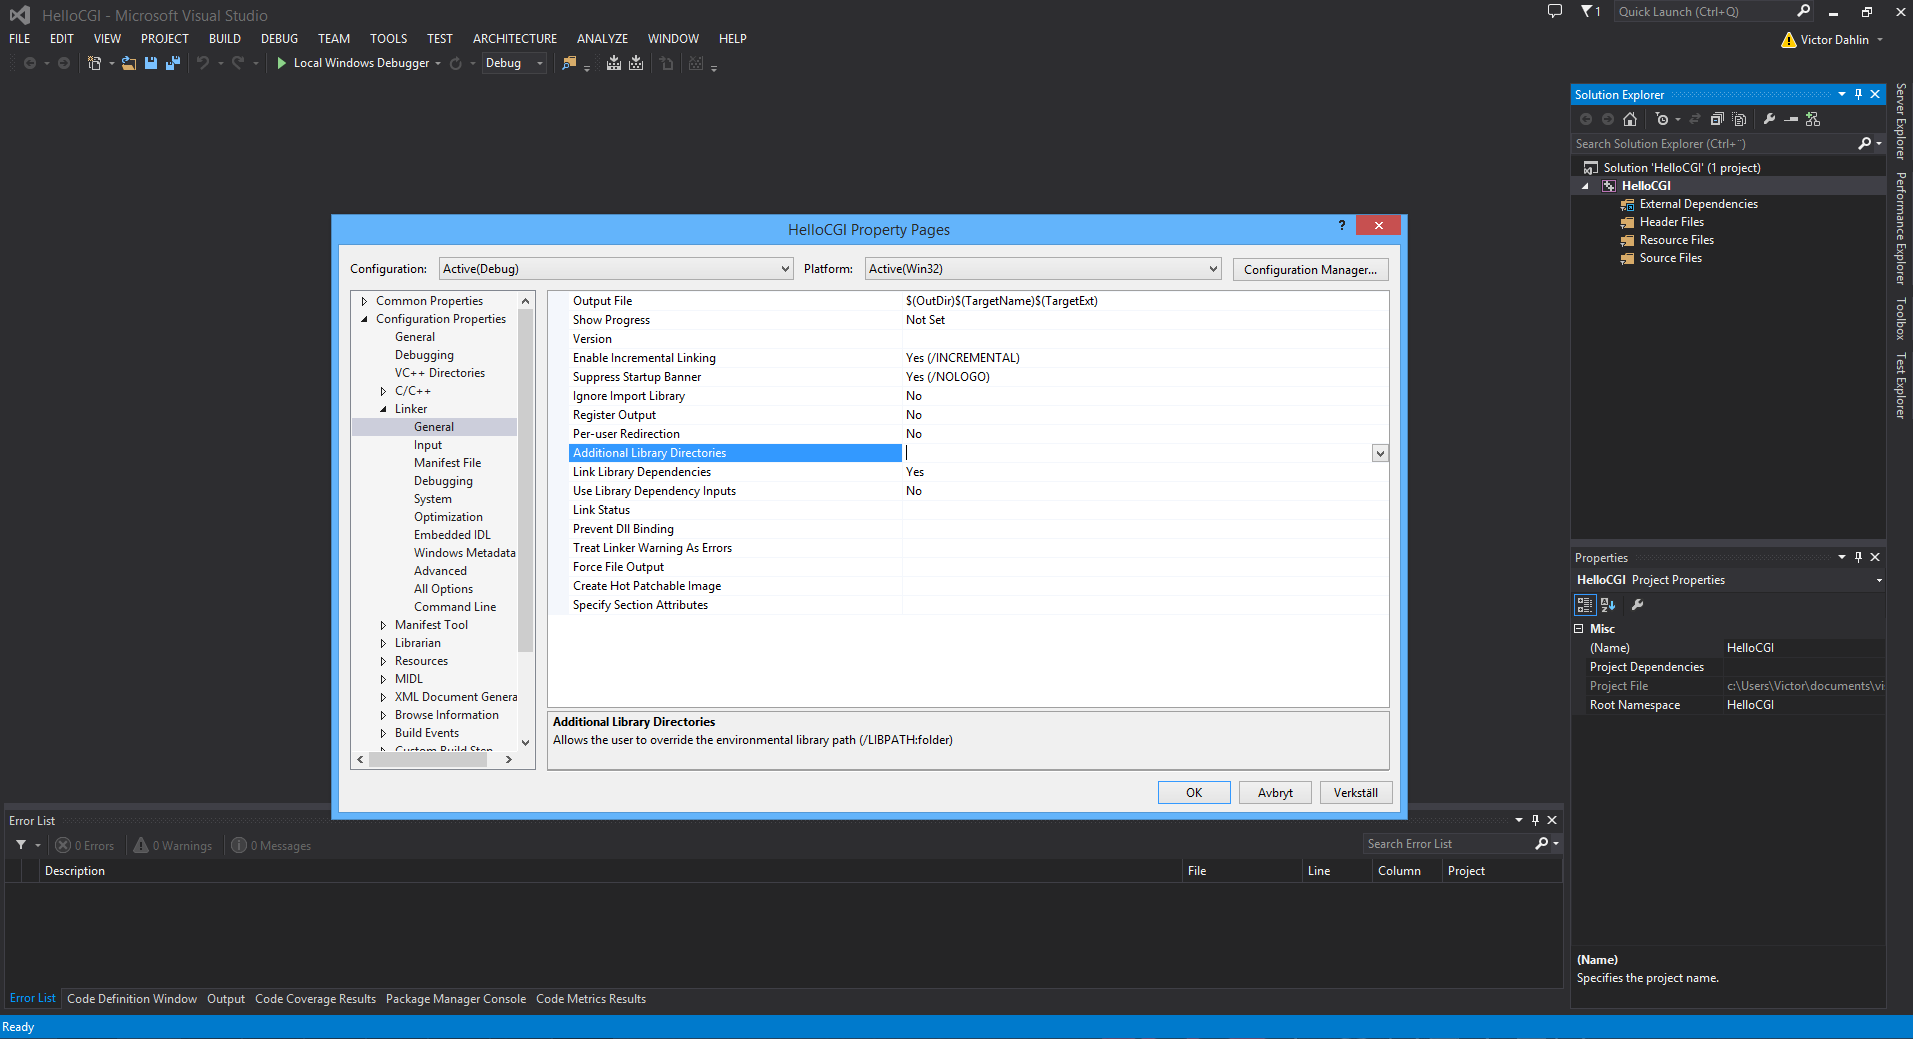Select Linker Input tree item
The image size is (1913, 1039).
(x=428, y=445)
